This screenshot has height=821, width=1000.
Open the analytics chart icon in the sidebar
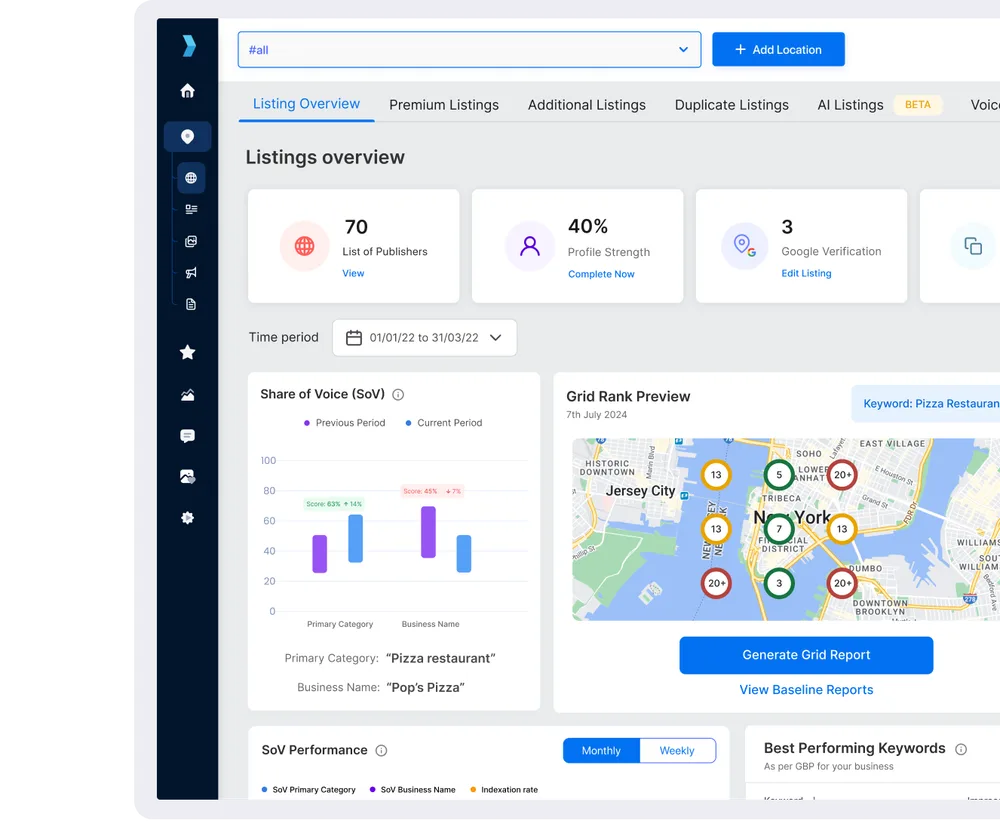(188, 395)
